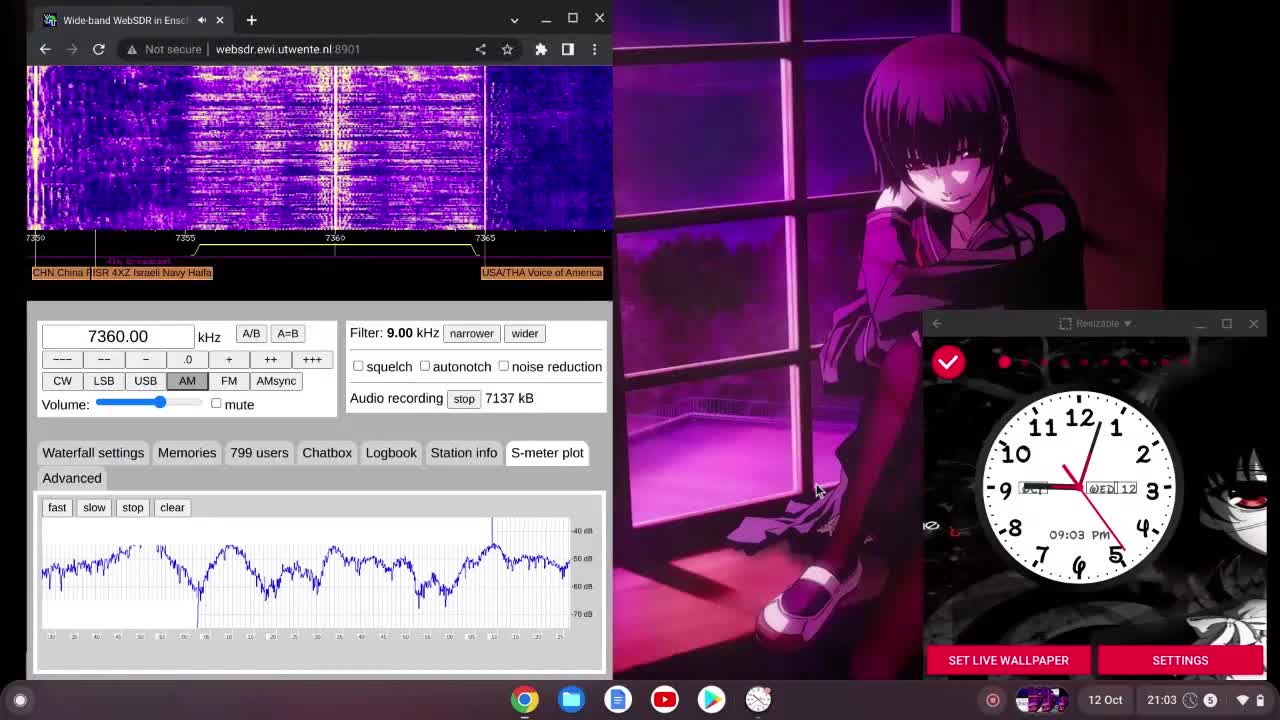Tap the red checkmark in the clock app
This screenshot has height=720, width=1280.
[x=948, y=362]
